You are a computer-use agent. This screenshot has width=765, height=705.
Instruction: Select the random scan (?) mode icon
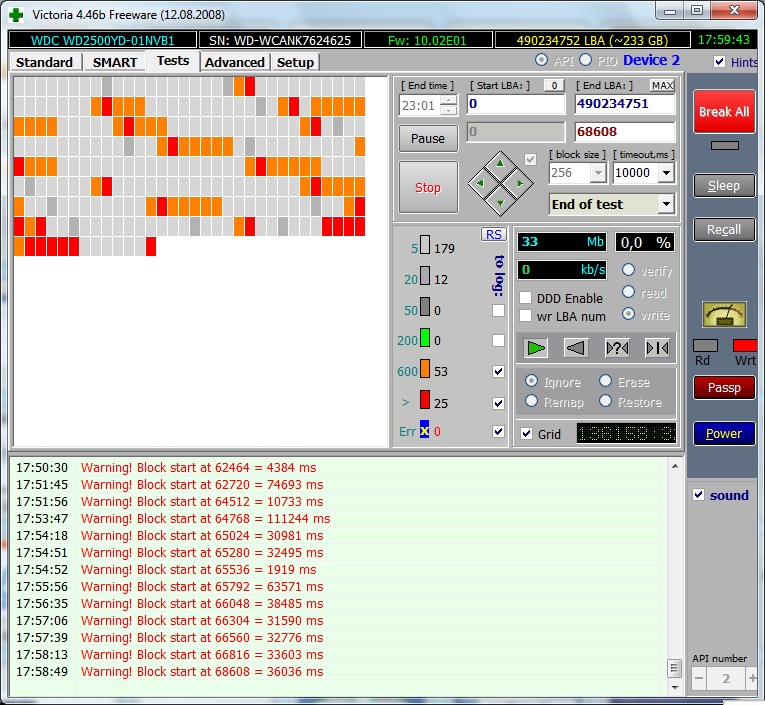(x=617, y=348)
